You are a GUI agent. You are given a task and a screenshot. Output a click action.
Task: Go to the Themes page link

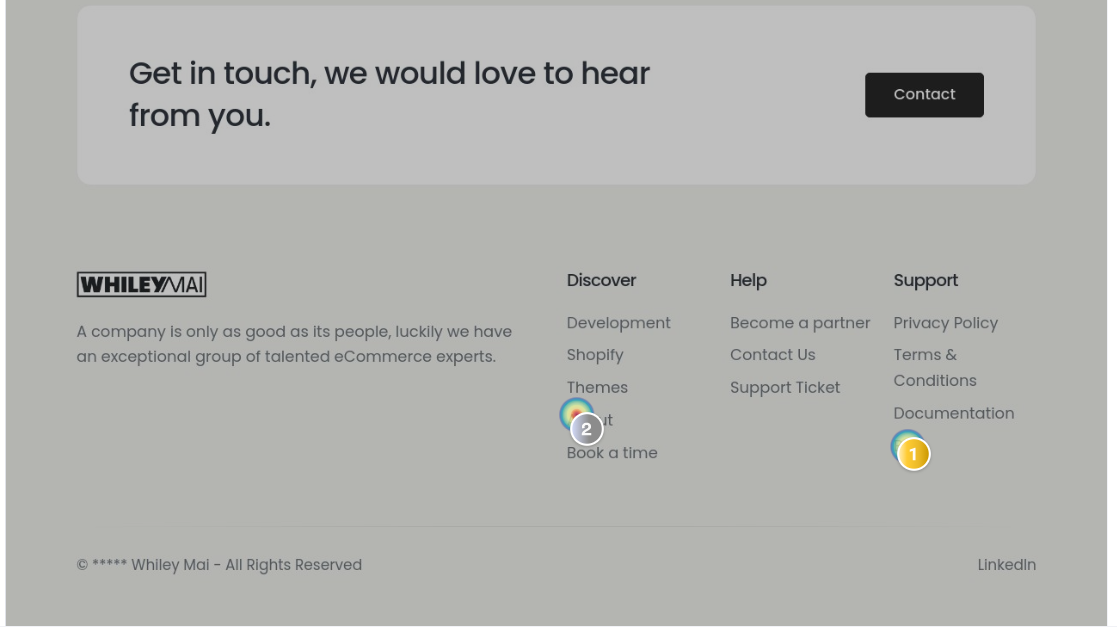pos(597,388)
